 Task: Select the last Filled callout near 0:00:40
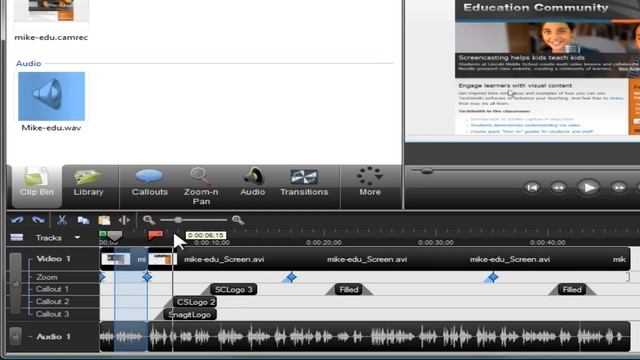click(x=572, y=289)
